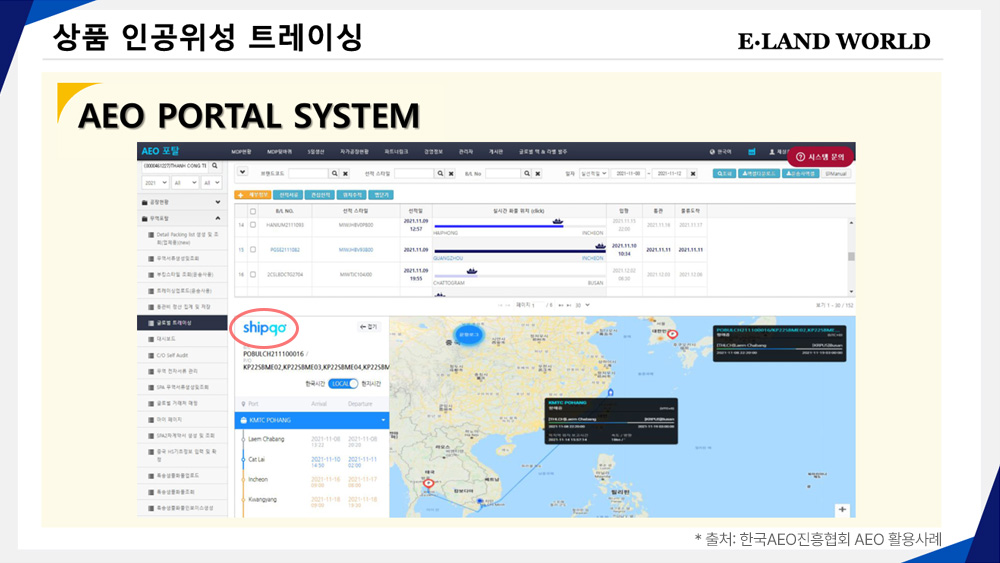Click the AEO 포탈 logo
Screen dimensions: 1000x563
coord(161,151)
